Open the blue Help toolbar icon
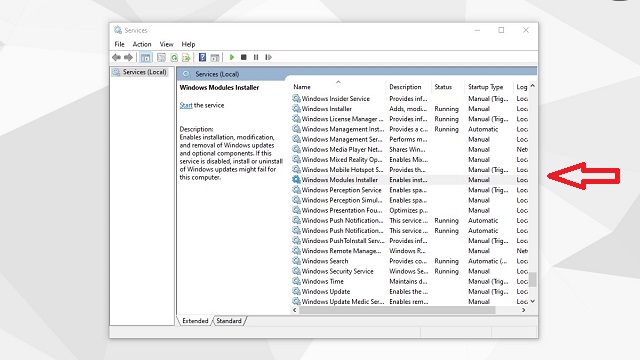640x360 pixels. tap(202, 58)
